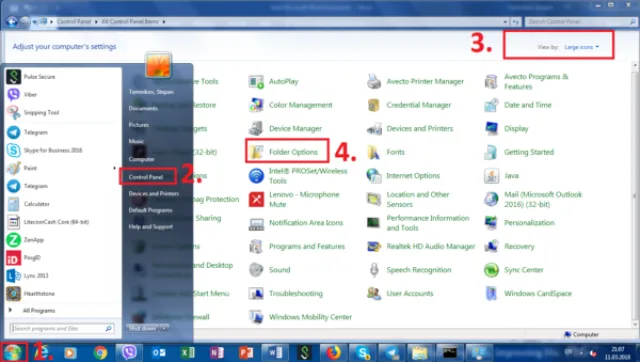640x362 pixels.
Task: Open the Recovery link
Action: click(x=519, y=247)
